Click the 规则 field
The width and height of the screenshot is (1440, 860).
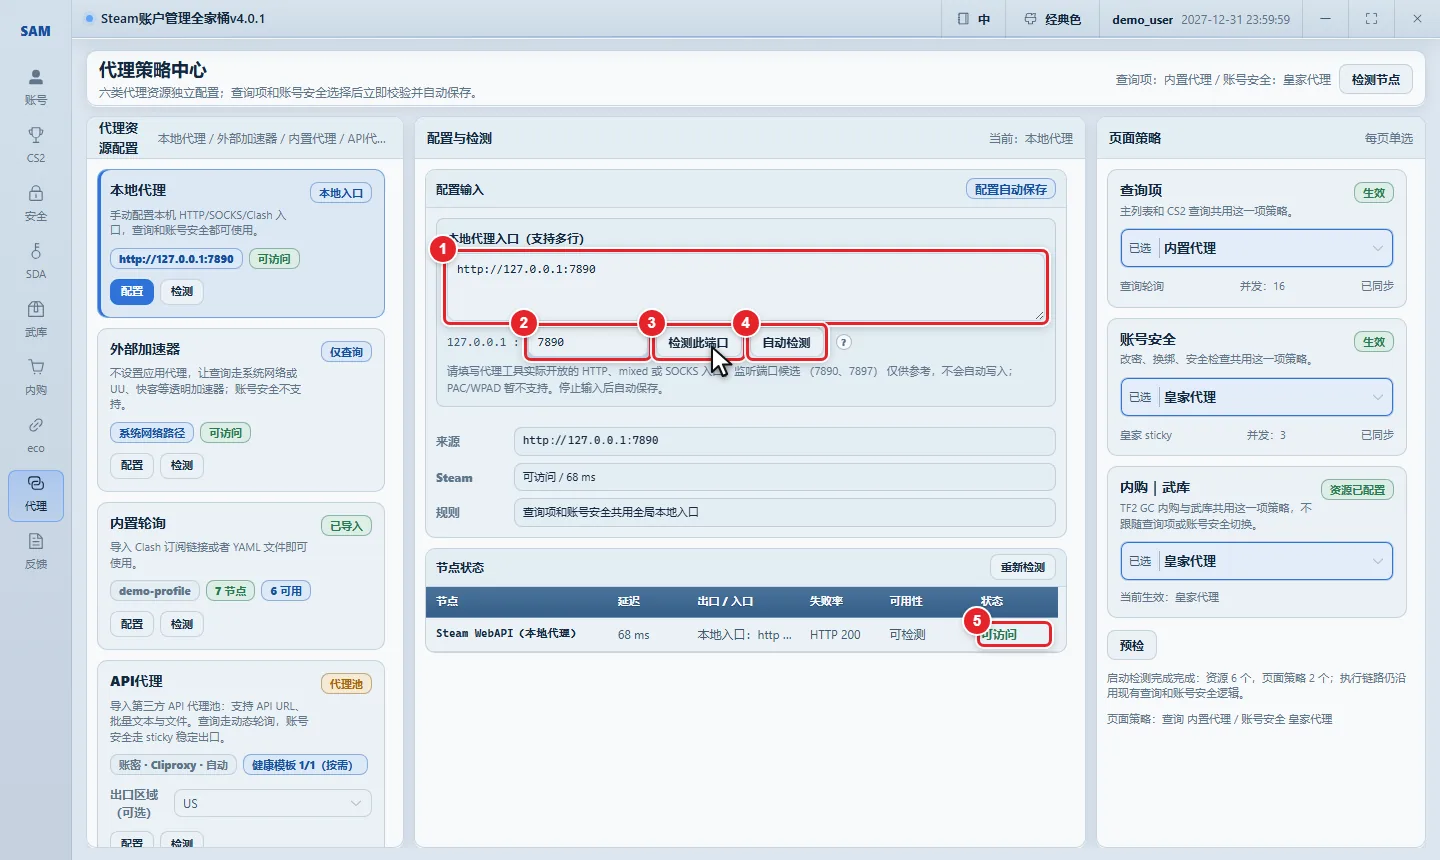pos(785,512)
